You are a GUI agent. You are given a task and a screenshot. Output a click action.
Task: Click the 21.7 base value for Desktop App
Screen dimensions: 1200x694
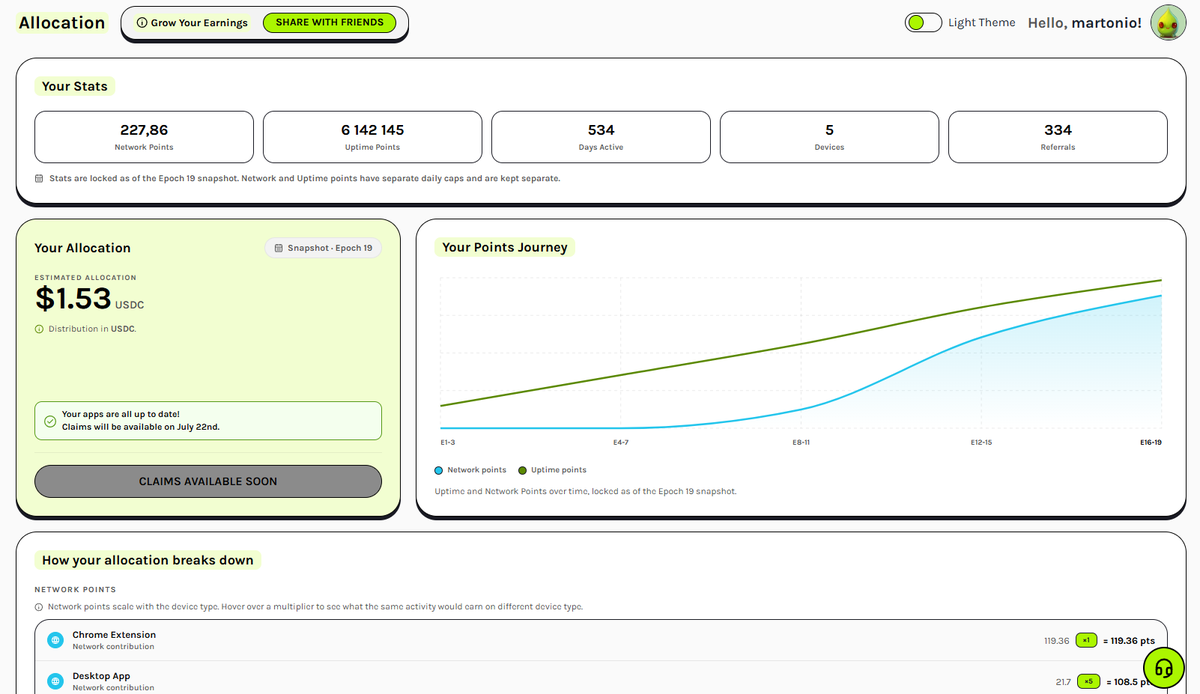pyautogui.click(x=1063, y=681)
